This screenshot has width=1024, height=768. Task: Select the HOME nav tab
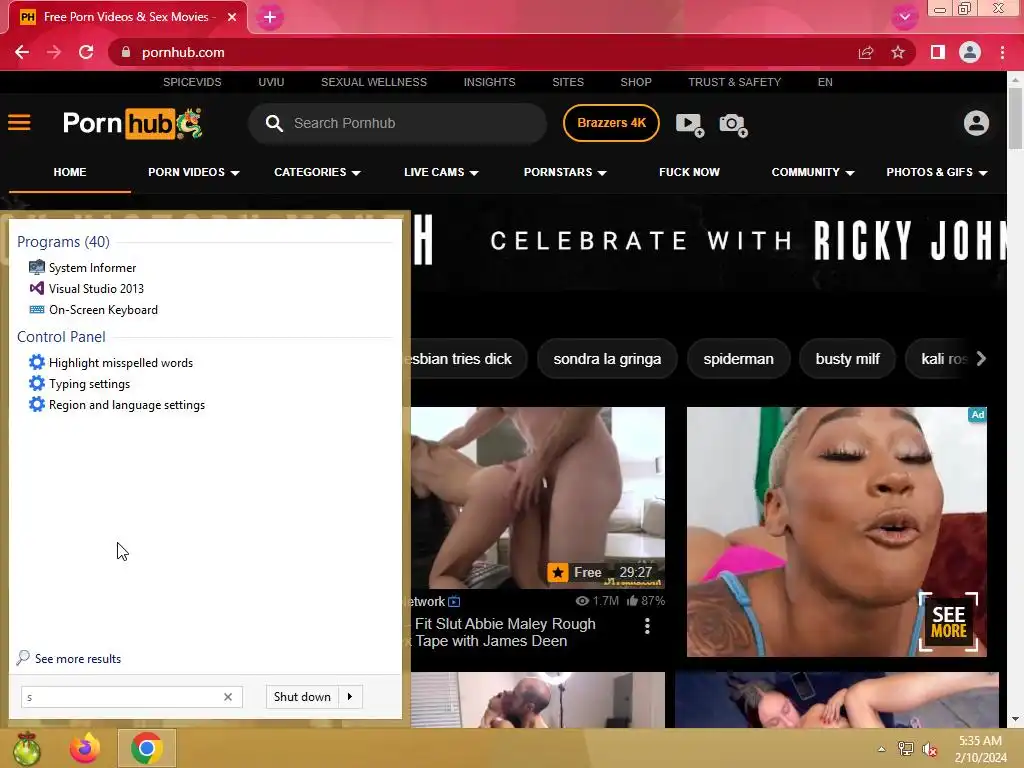coord(70,172)
